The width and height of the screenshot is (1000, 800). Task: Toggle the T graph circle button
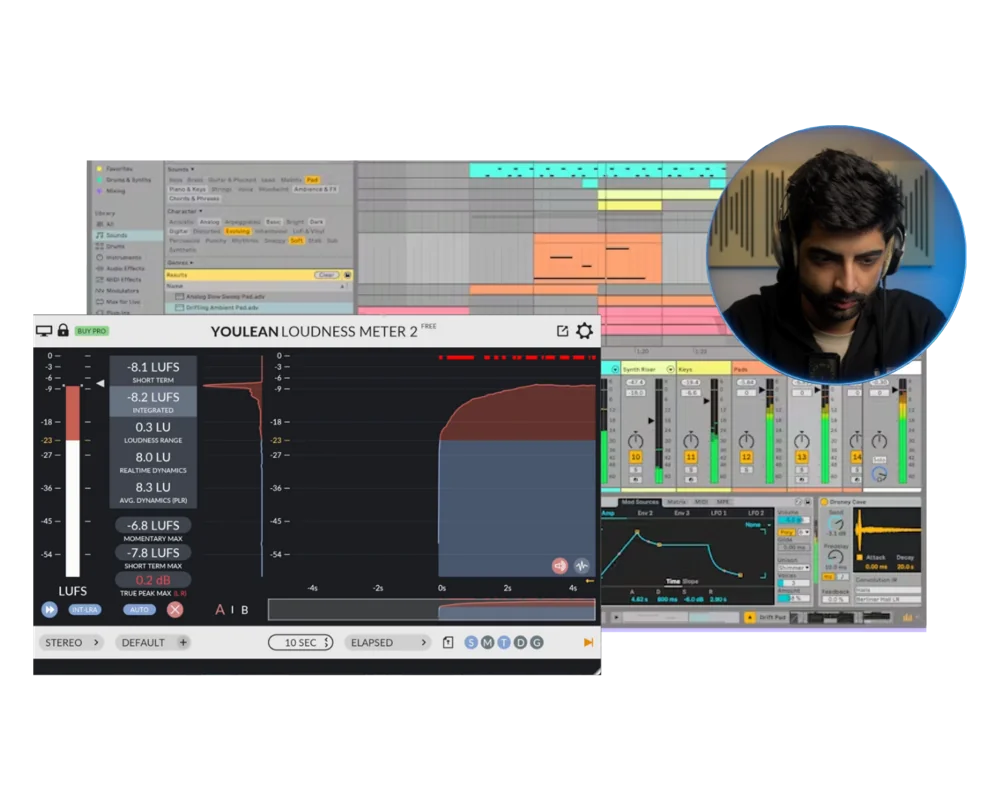[504, 642]
